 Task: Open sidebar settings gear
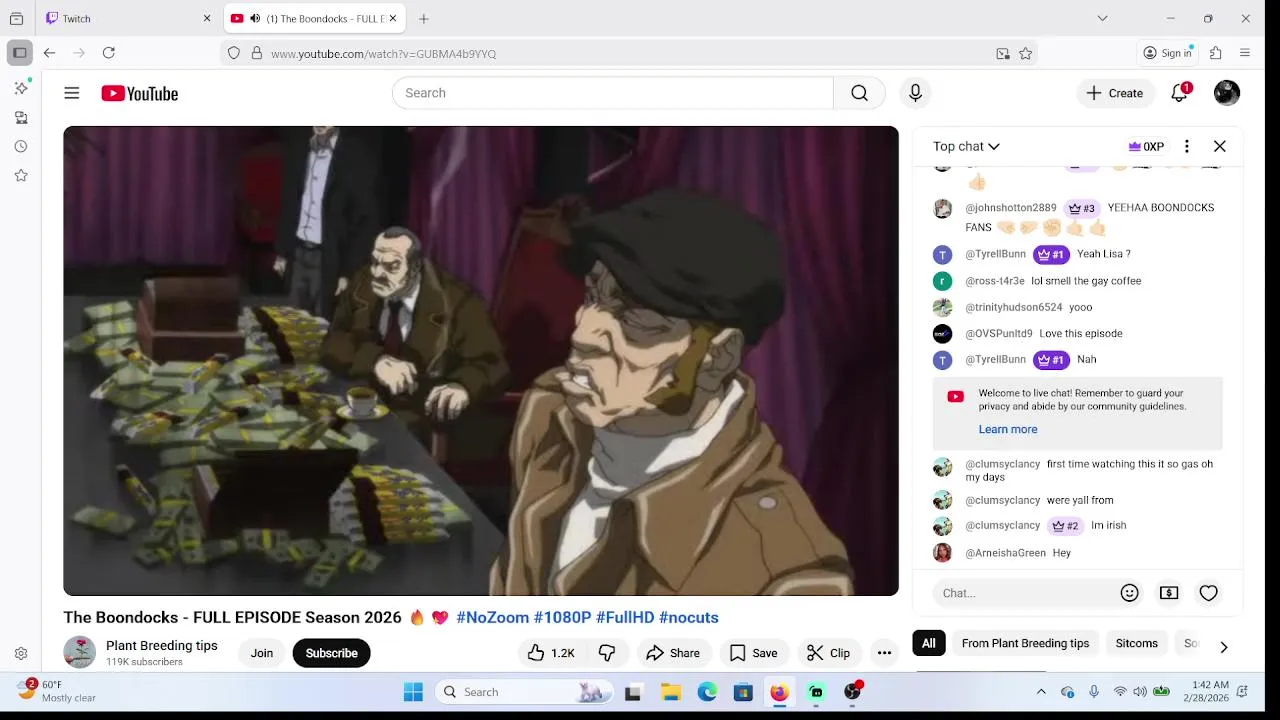coord(21,654)
